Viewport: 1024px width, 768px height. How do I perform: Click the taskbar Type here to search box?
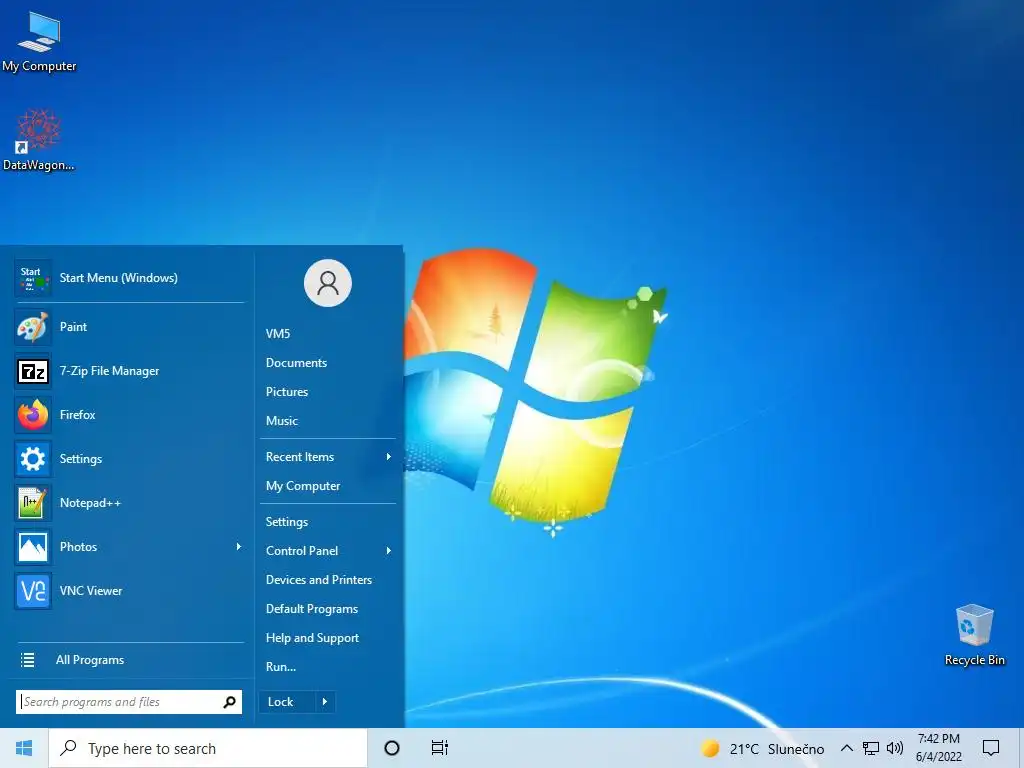(208, 748)
